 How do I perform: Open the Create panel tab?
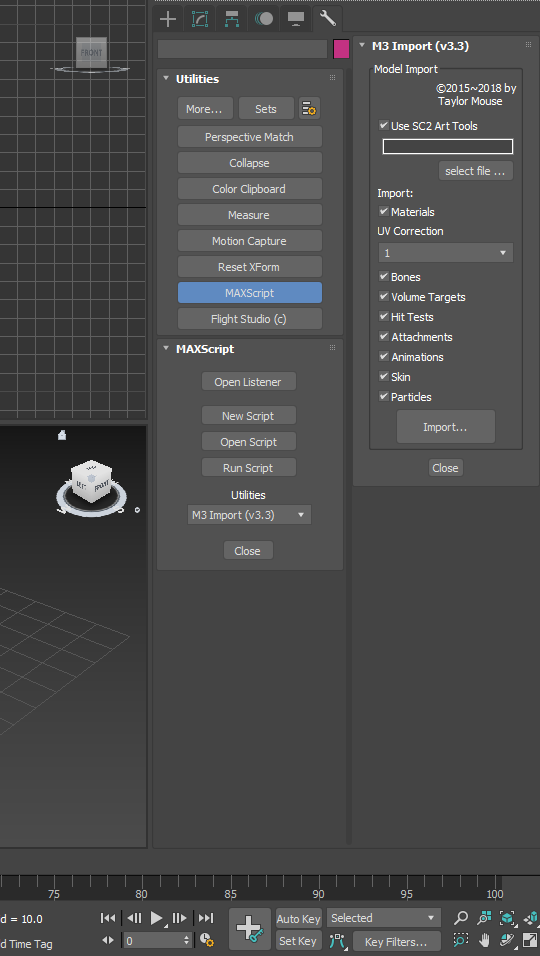[x=168, y=19]
